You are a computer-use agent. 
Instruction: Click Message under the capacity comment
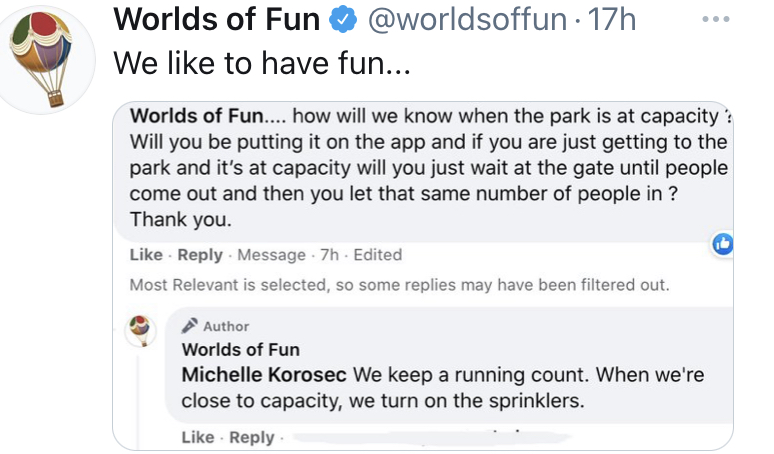point(271,255)
